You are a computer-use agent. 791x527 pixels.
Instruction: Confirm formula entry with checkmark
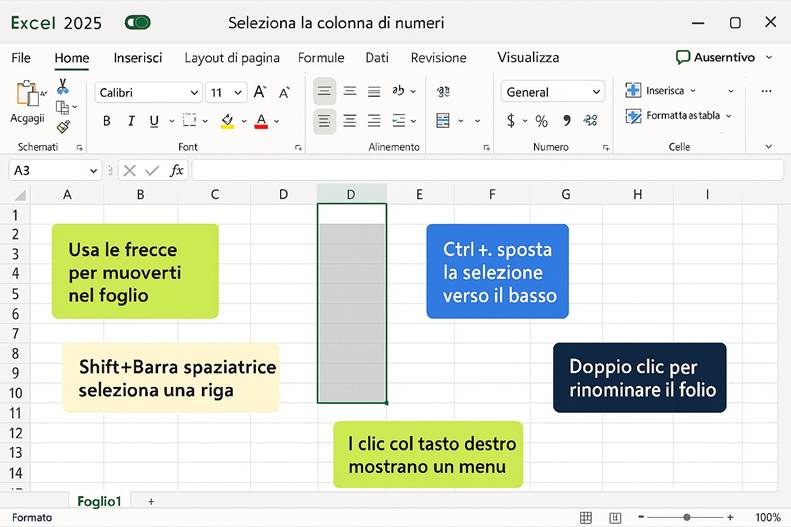coord(152,171)
